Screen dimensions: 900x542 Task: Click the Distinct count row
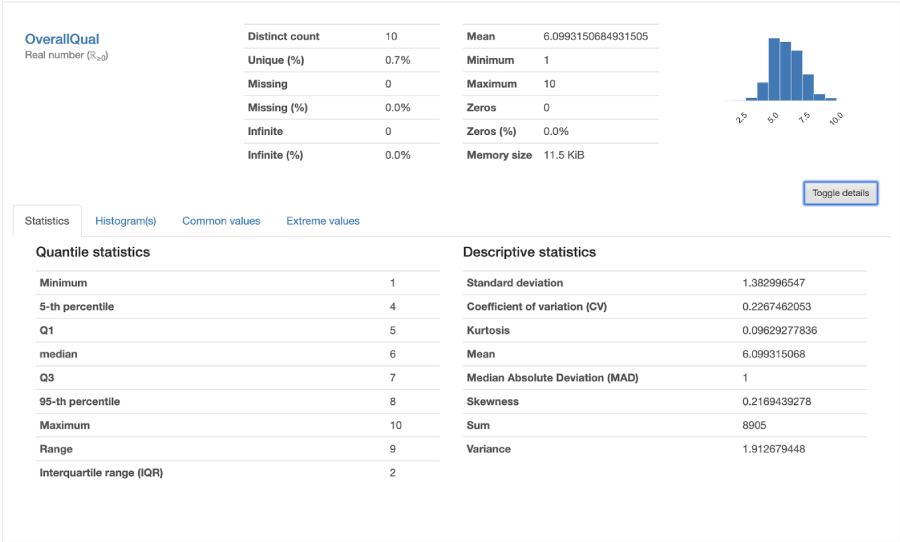click(342, 36)
